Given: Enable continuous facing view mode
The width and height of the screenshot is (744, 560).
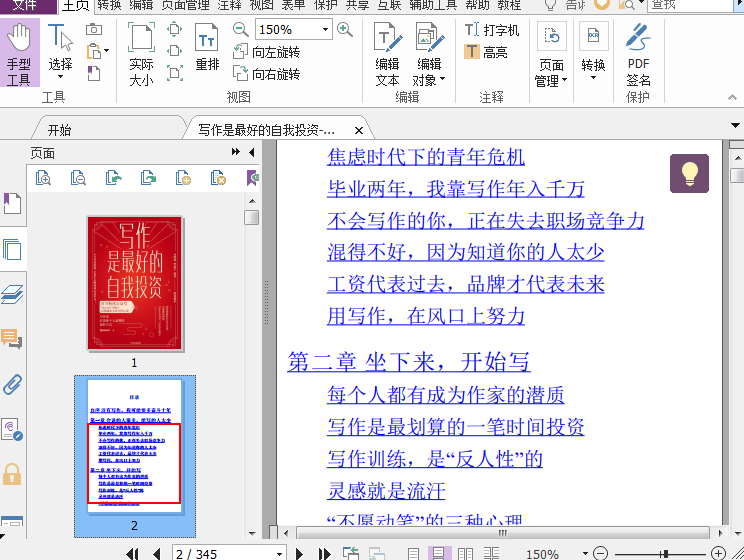Looking at the screenshot, I should [491, 553].
